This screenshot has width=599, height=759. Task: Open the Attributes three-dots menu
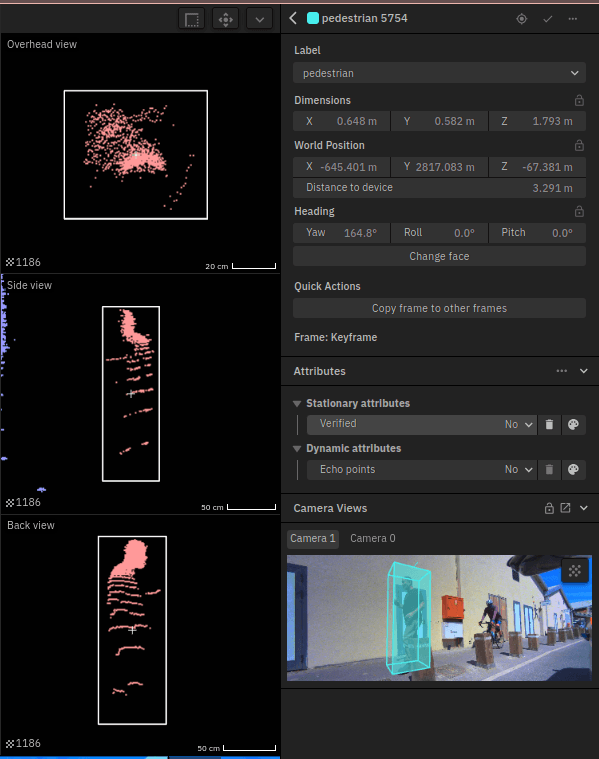[562, 371]
